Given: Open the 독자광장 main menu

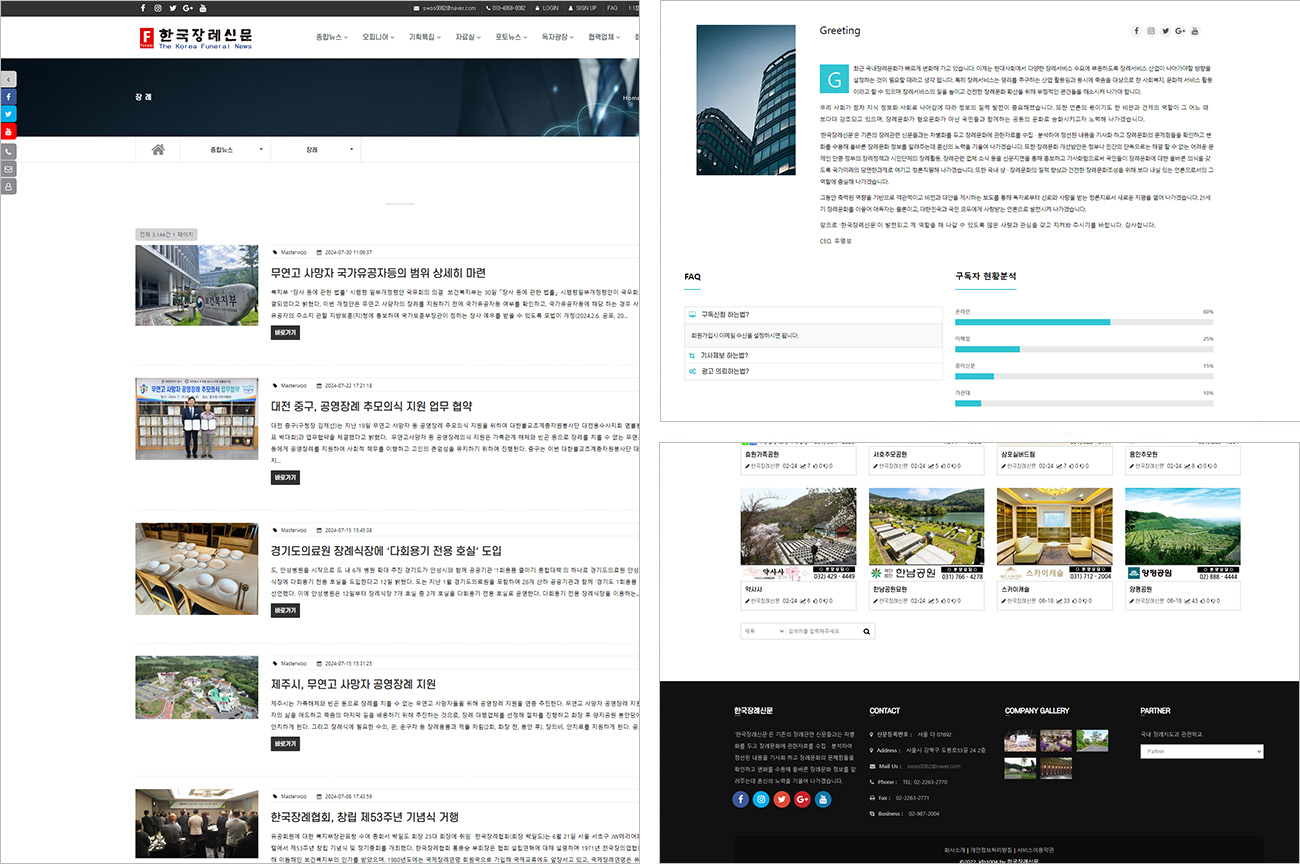Looking at the screenshot, I should pyautogui.click(x=558, y=37).
